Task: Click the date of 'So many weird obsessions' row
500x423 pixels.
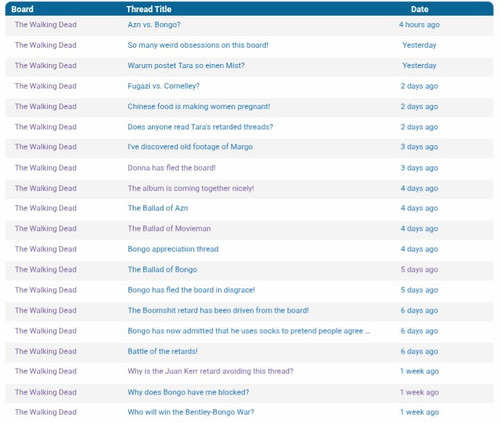Action: click(419, 45)
